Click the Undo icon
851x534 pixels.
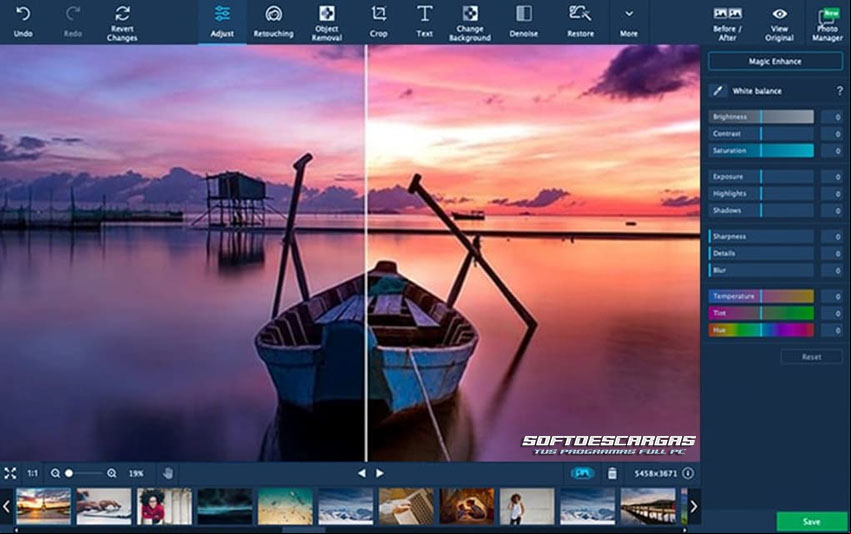tap(23, 14)
